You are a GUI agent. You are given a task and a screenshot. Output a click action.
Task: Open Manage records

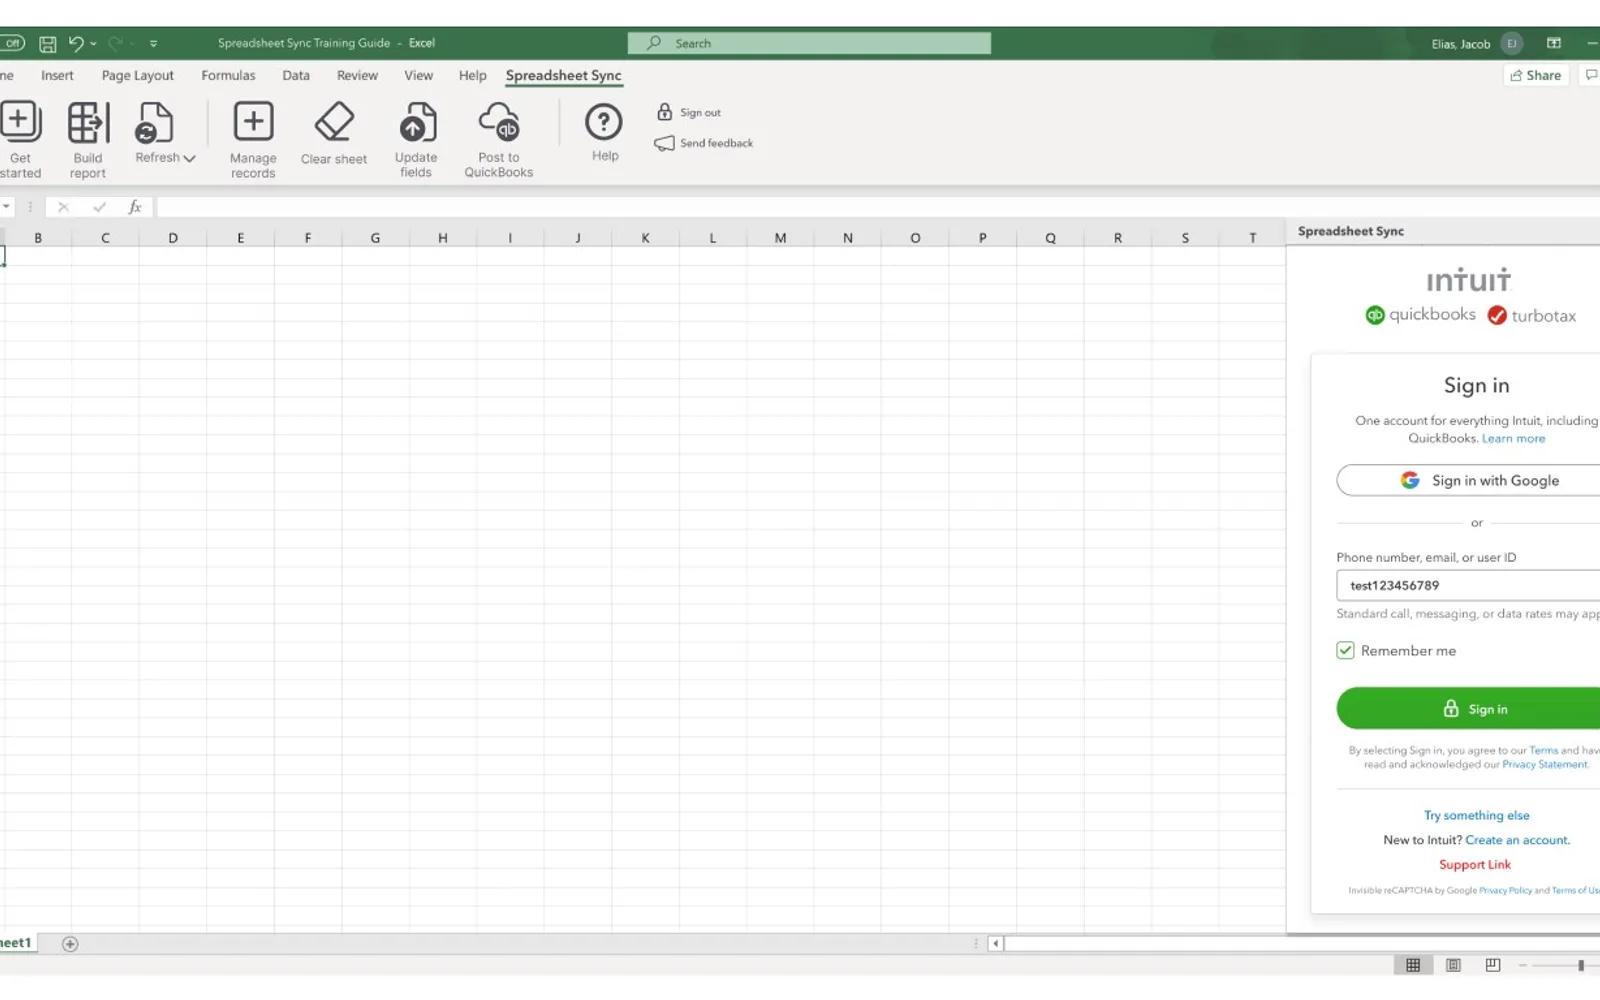click(253, 139)
